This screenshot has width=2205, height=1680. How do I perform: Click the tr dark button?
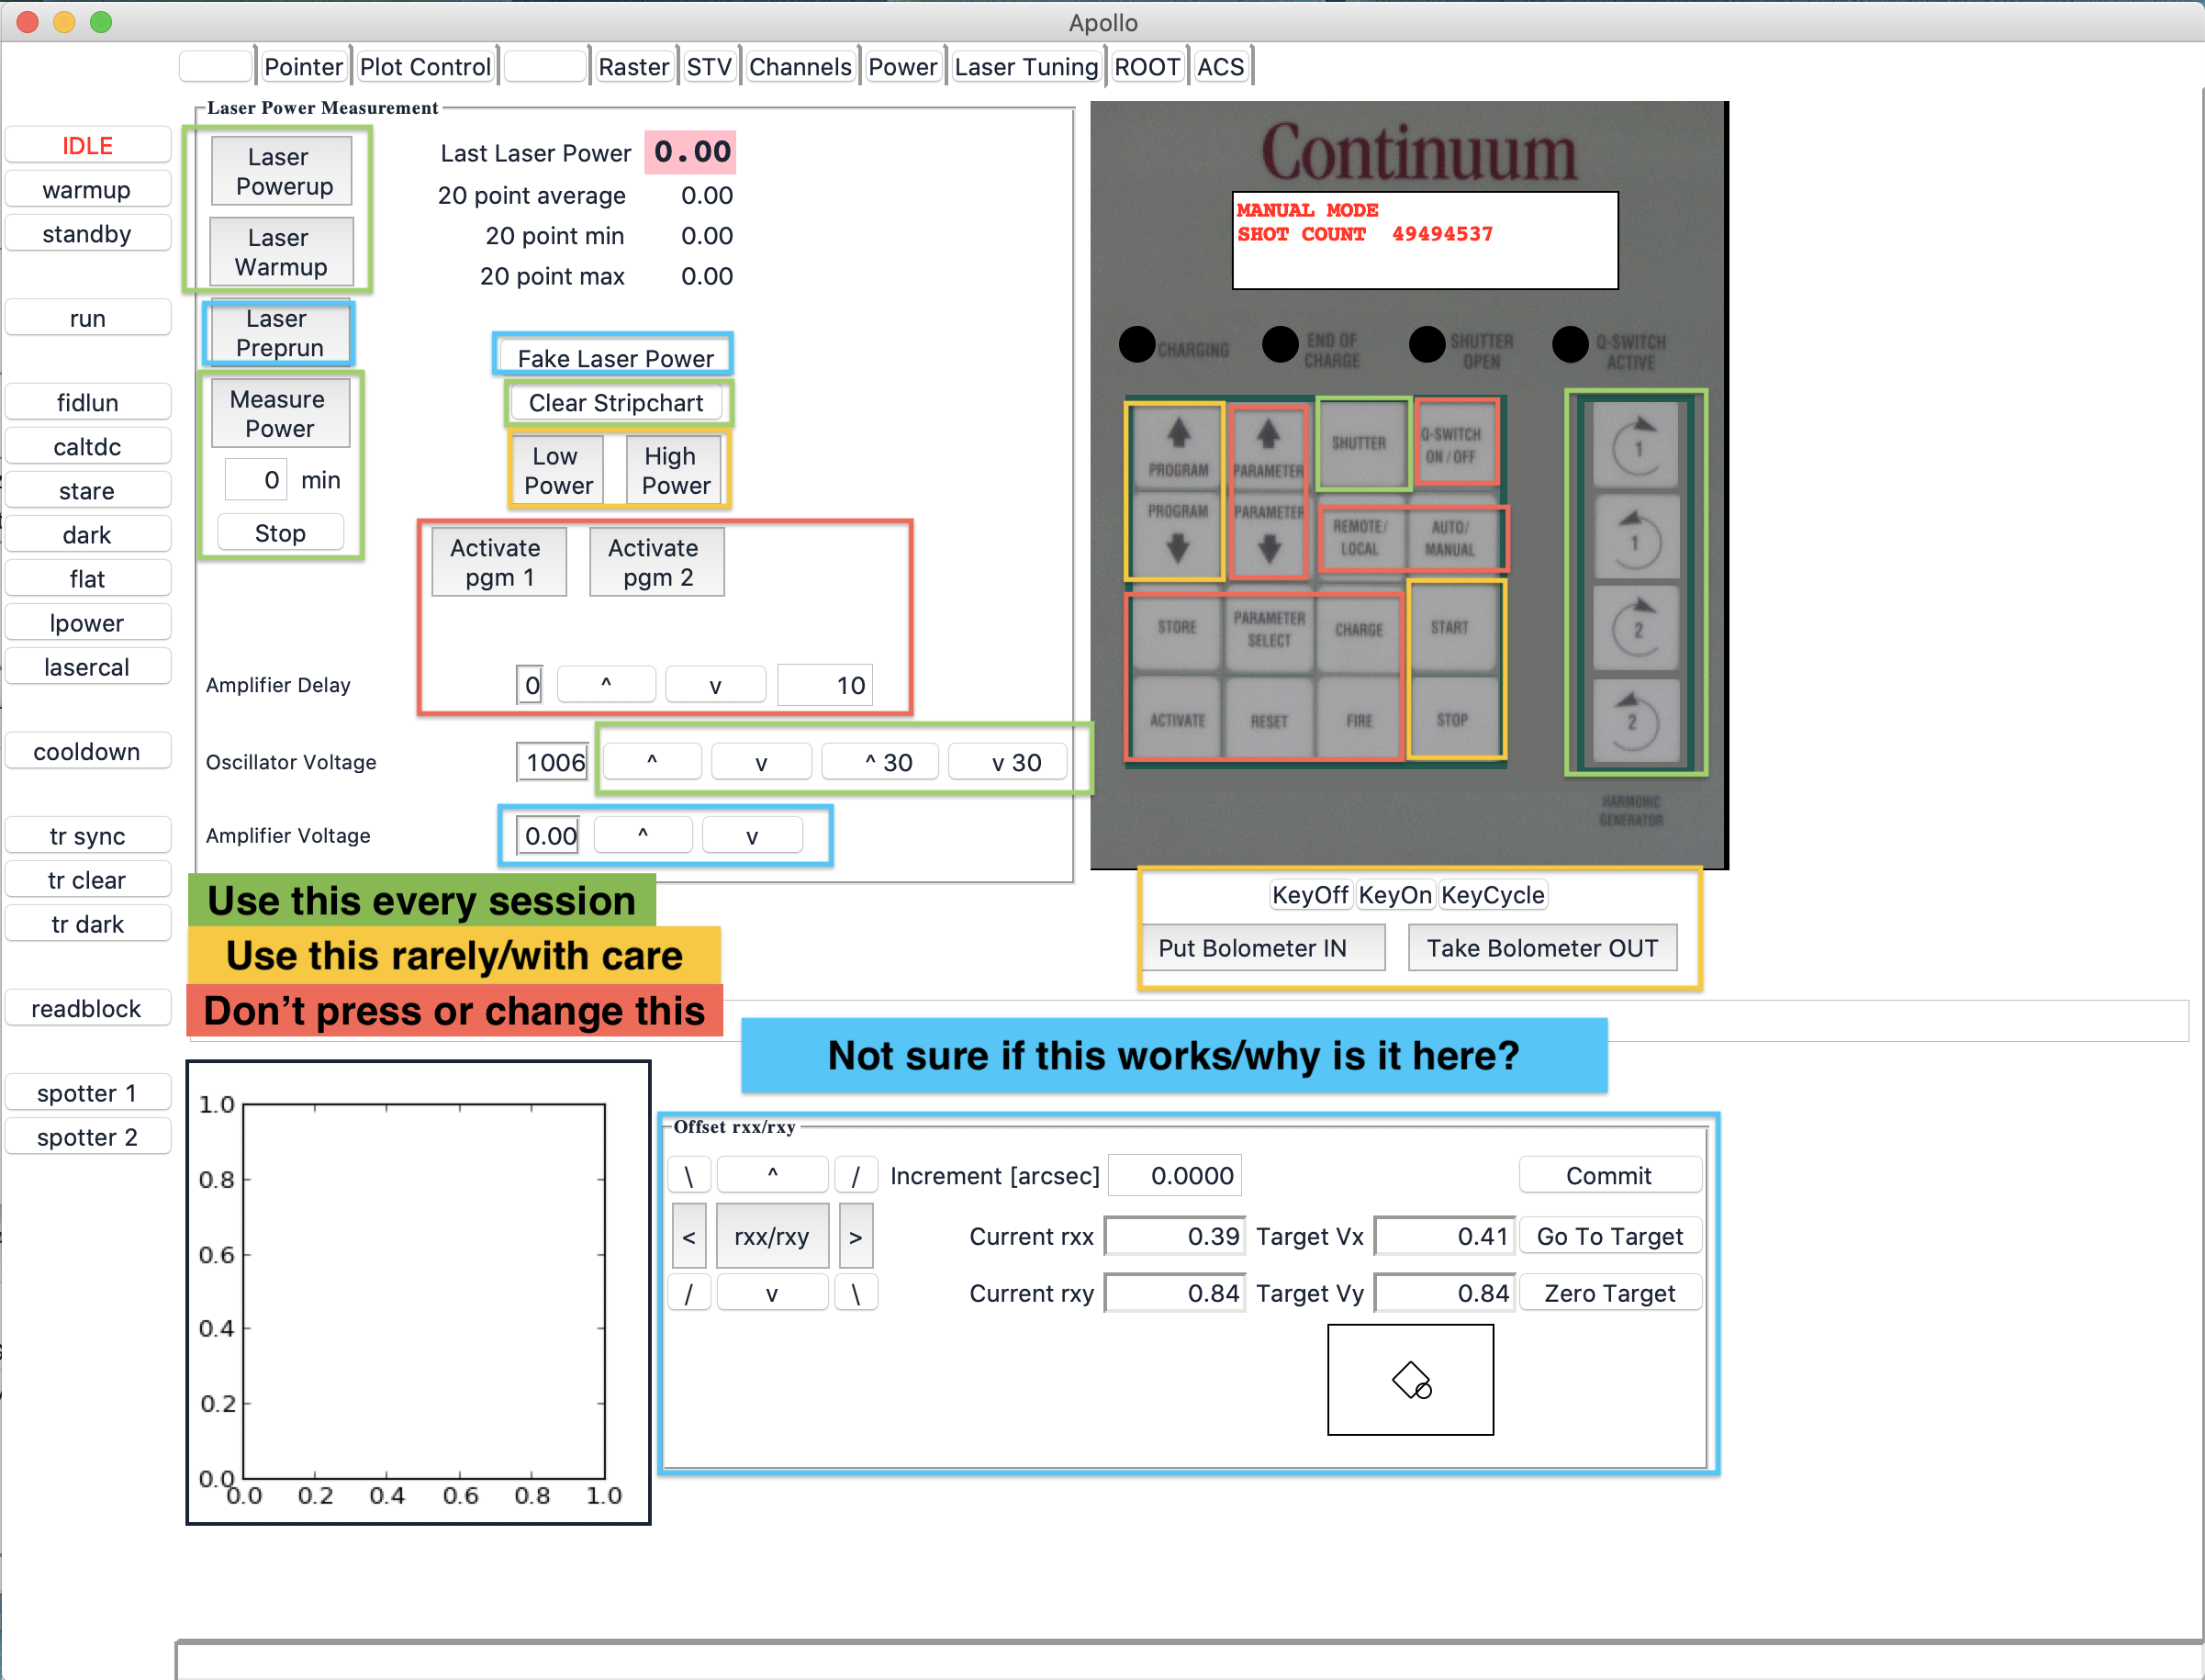(x=88, y=924)
